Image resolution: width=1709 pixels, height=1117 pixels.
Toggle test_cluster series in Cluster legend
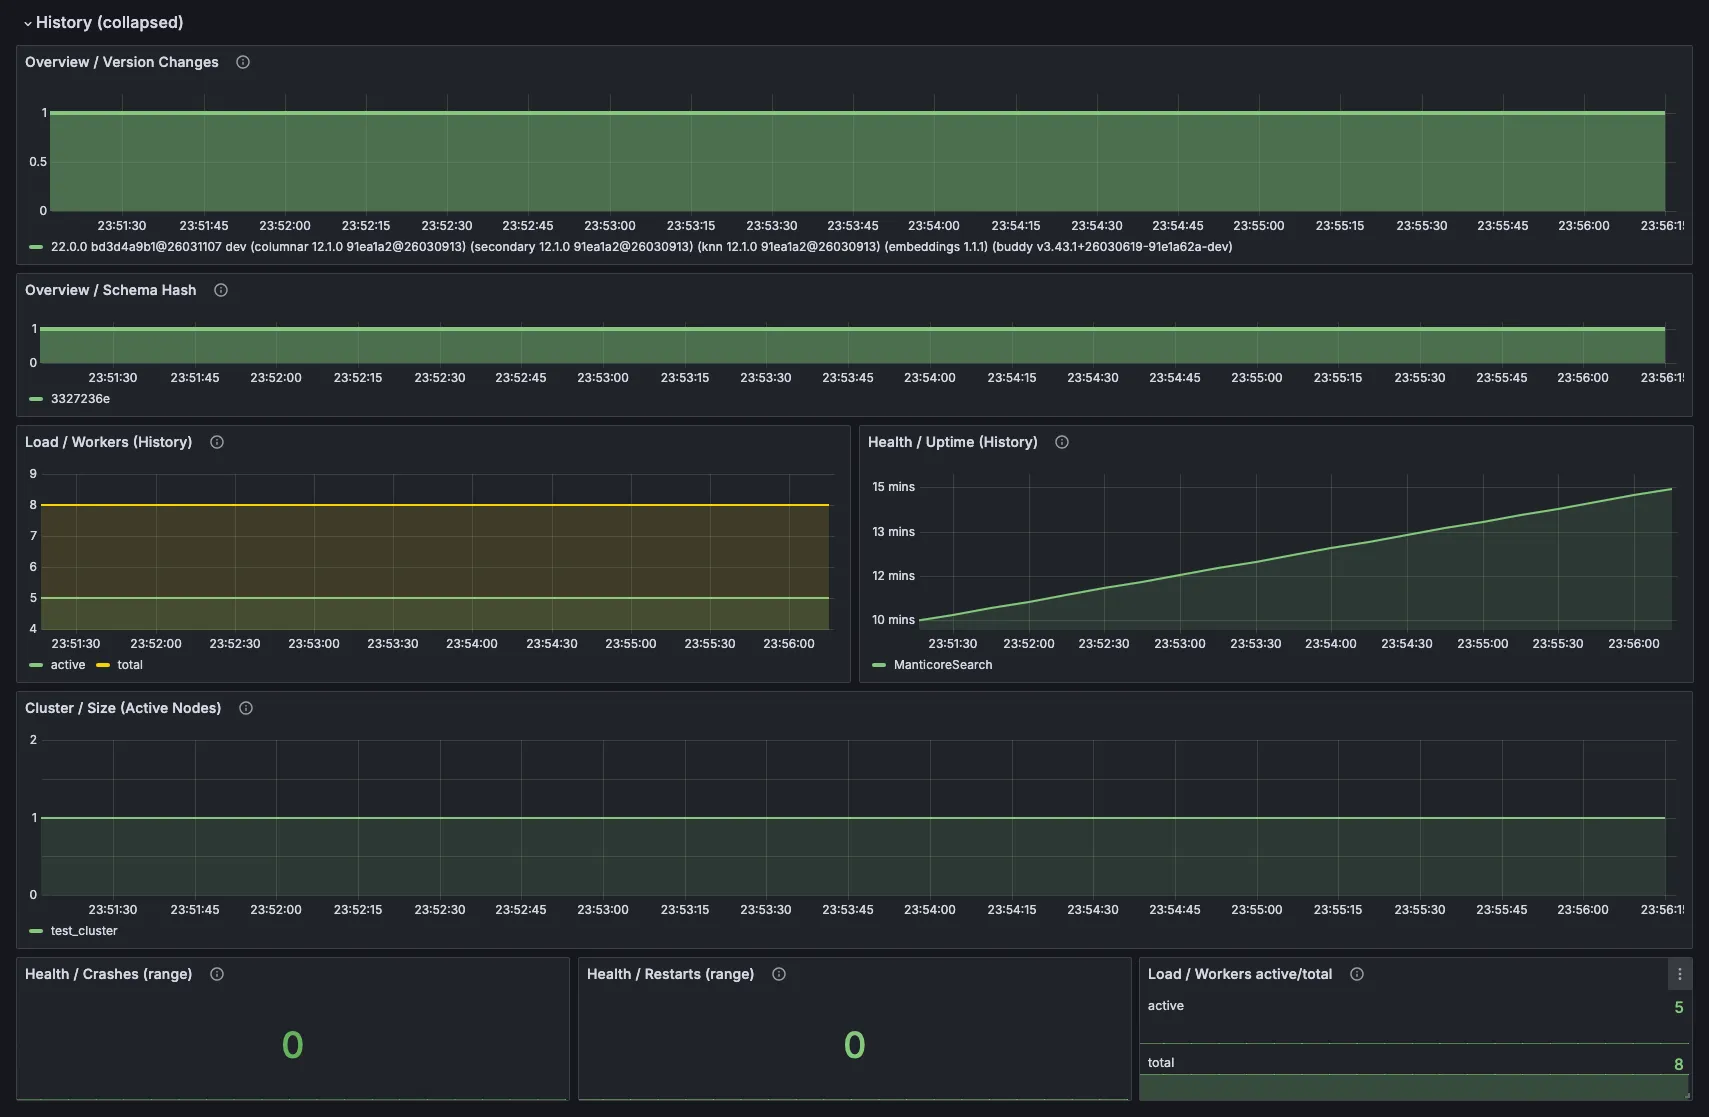(x=84, y=931)
